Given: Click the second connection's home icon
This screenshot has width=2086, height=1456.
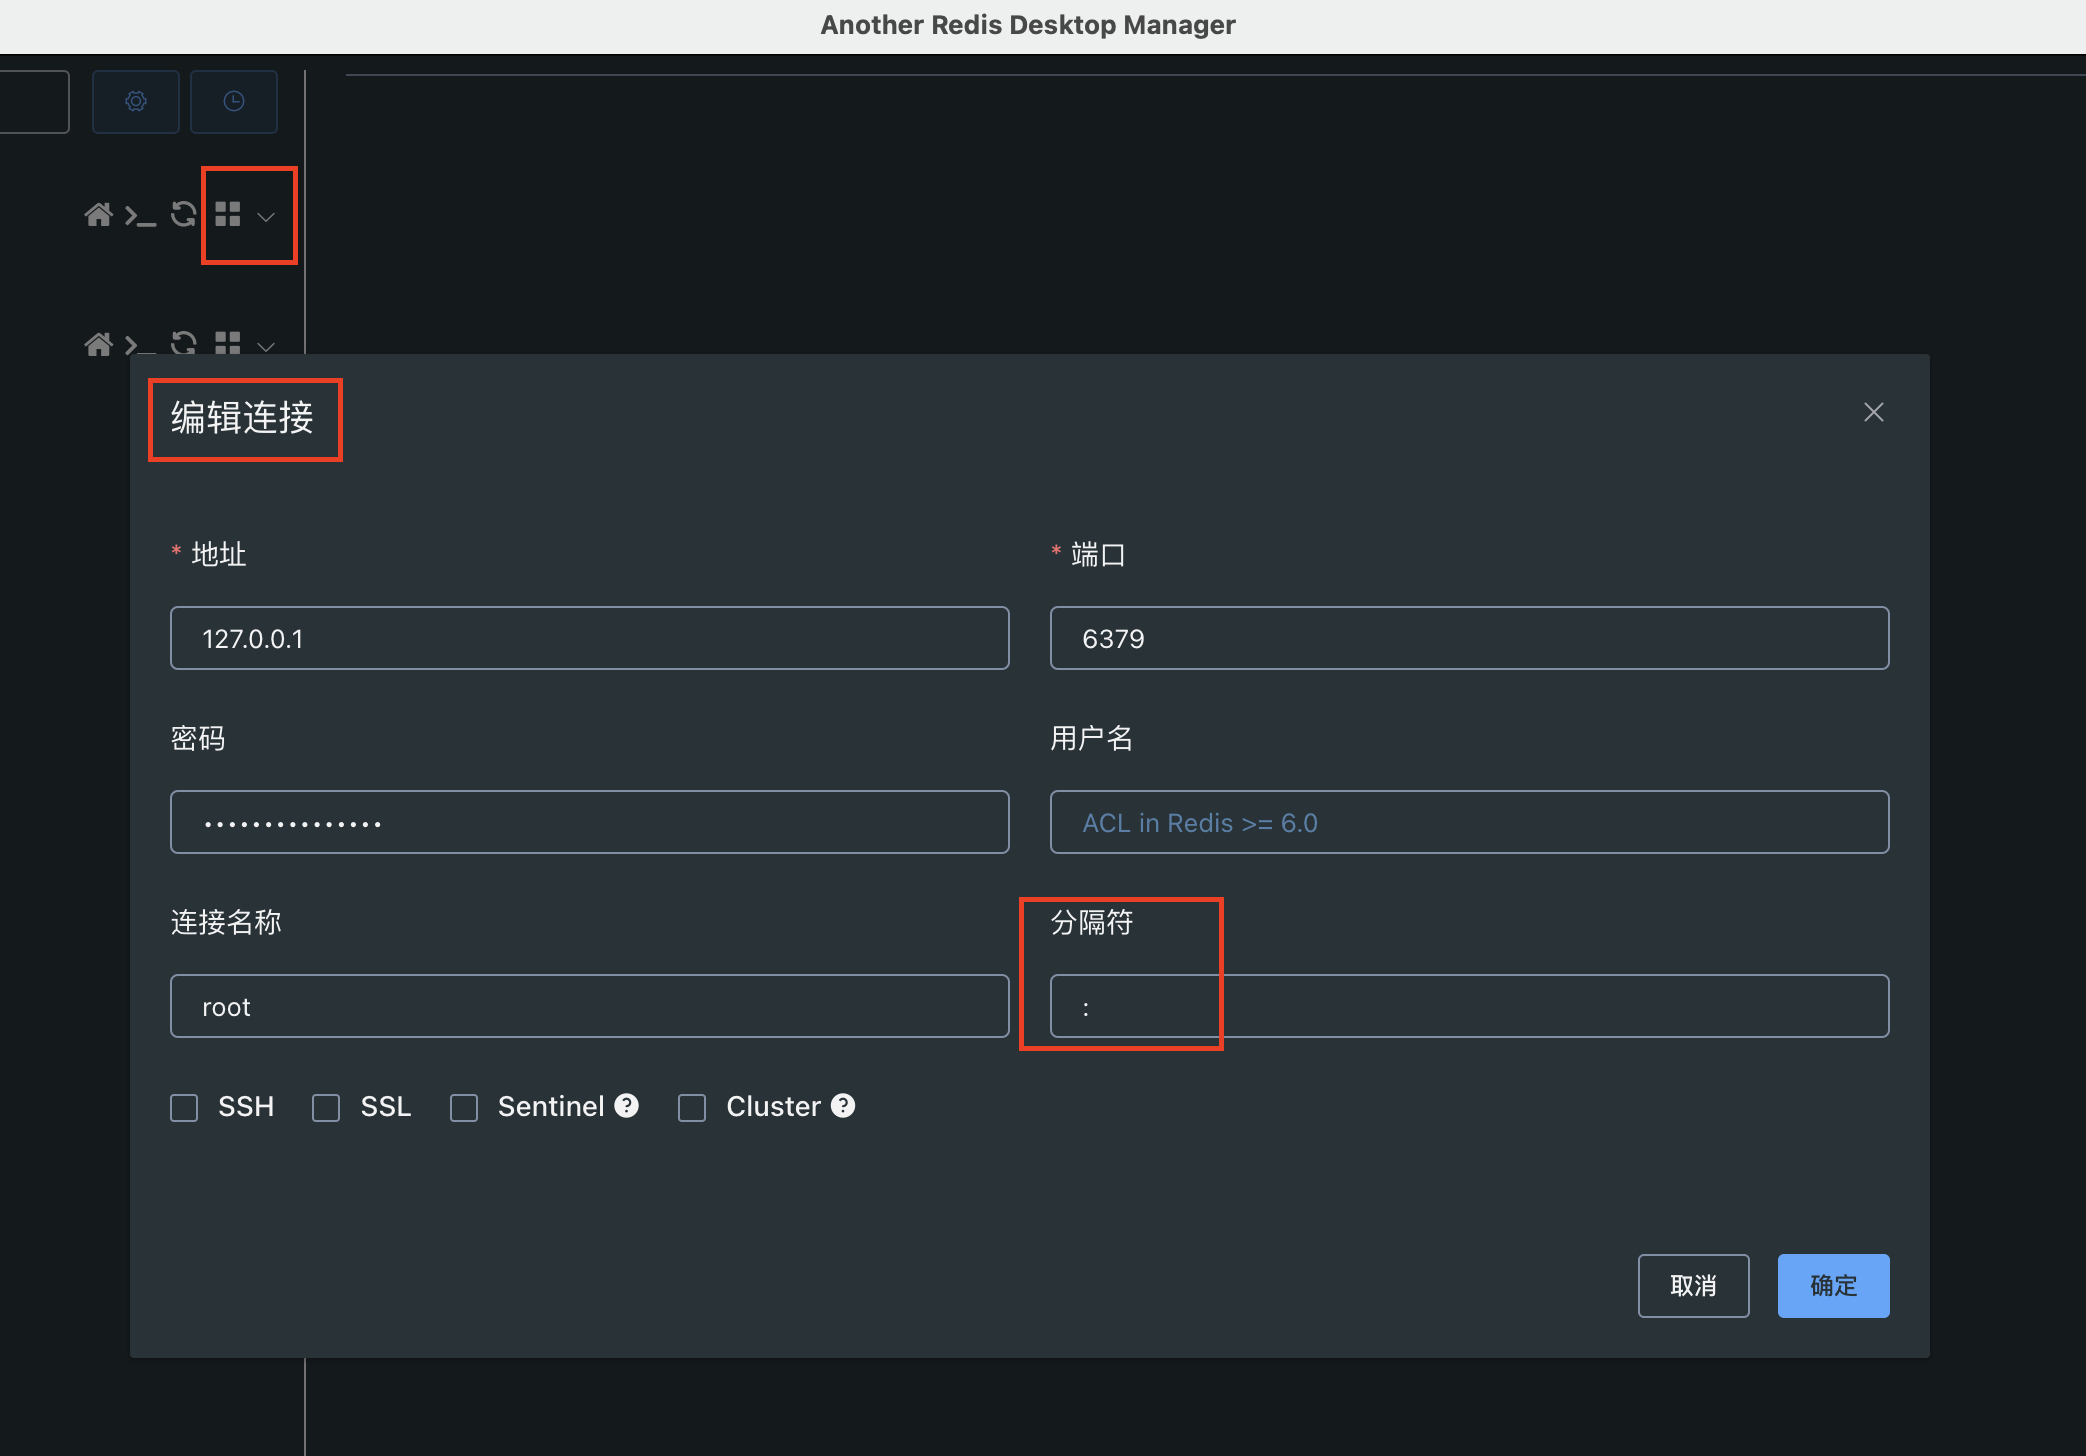Looking at the screenshot, I should (x=98, y=344).
